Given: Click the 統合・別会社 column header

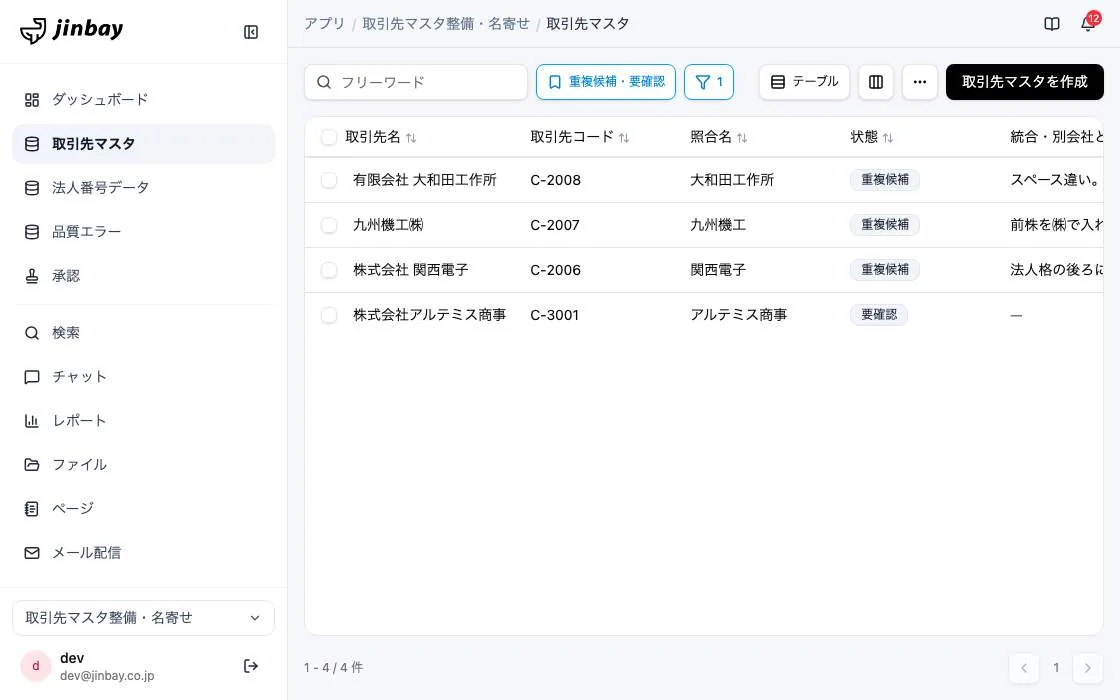Looking at the screenshot, I should click(x=1056, y=137).
